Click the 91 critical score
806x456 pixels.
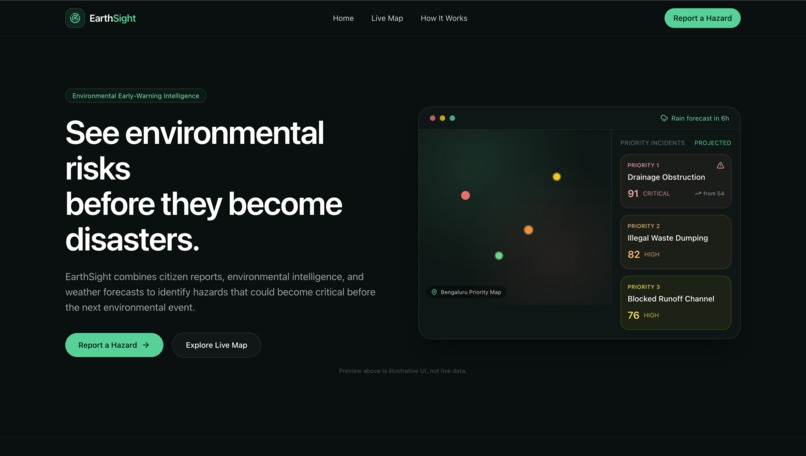tap(633, 194)
